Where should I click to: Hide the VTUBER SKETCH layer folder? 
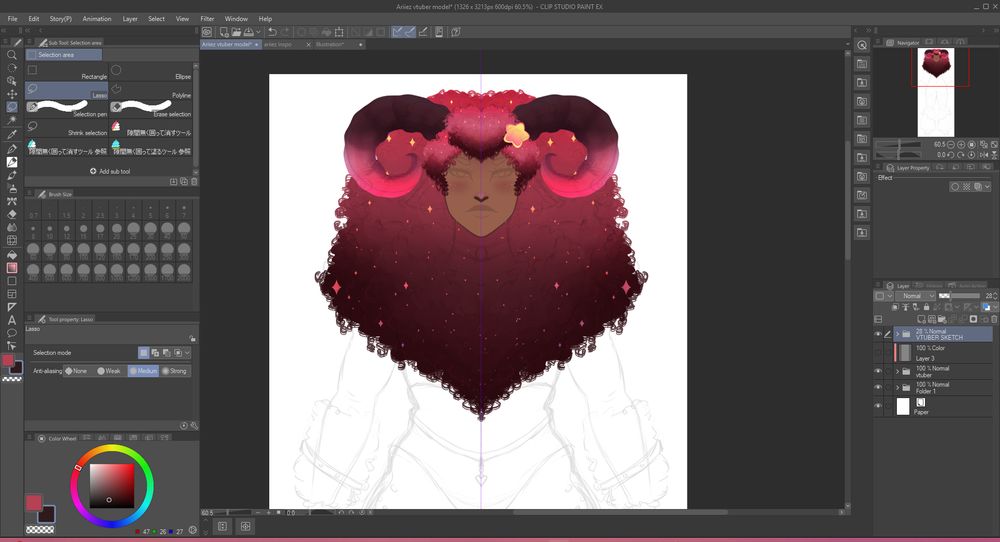pos(878,334)
